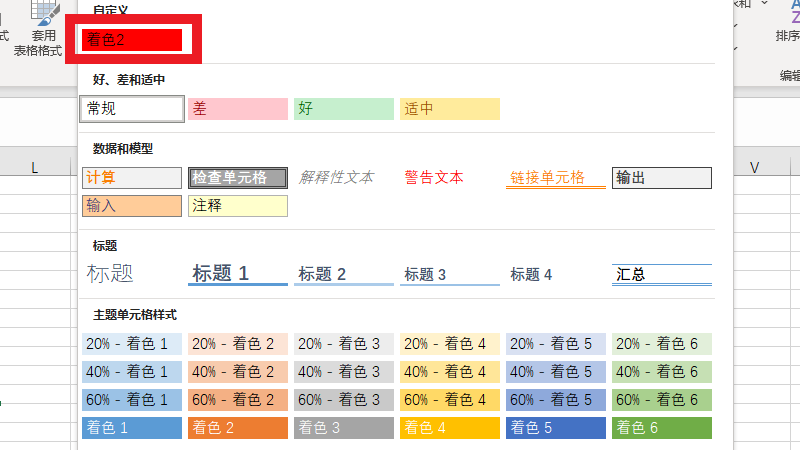Choose the 适中 neutral cell style
This screenshot has width=800, height=450.
449,109
